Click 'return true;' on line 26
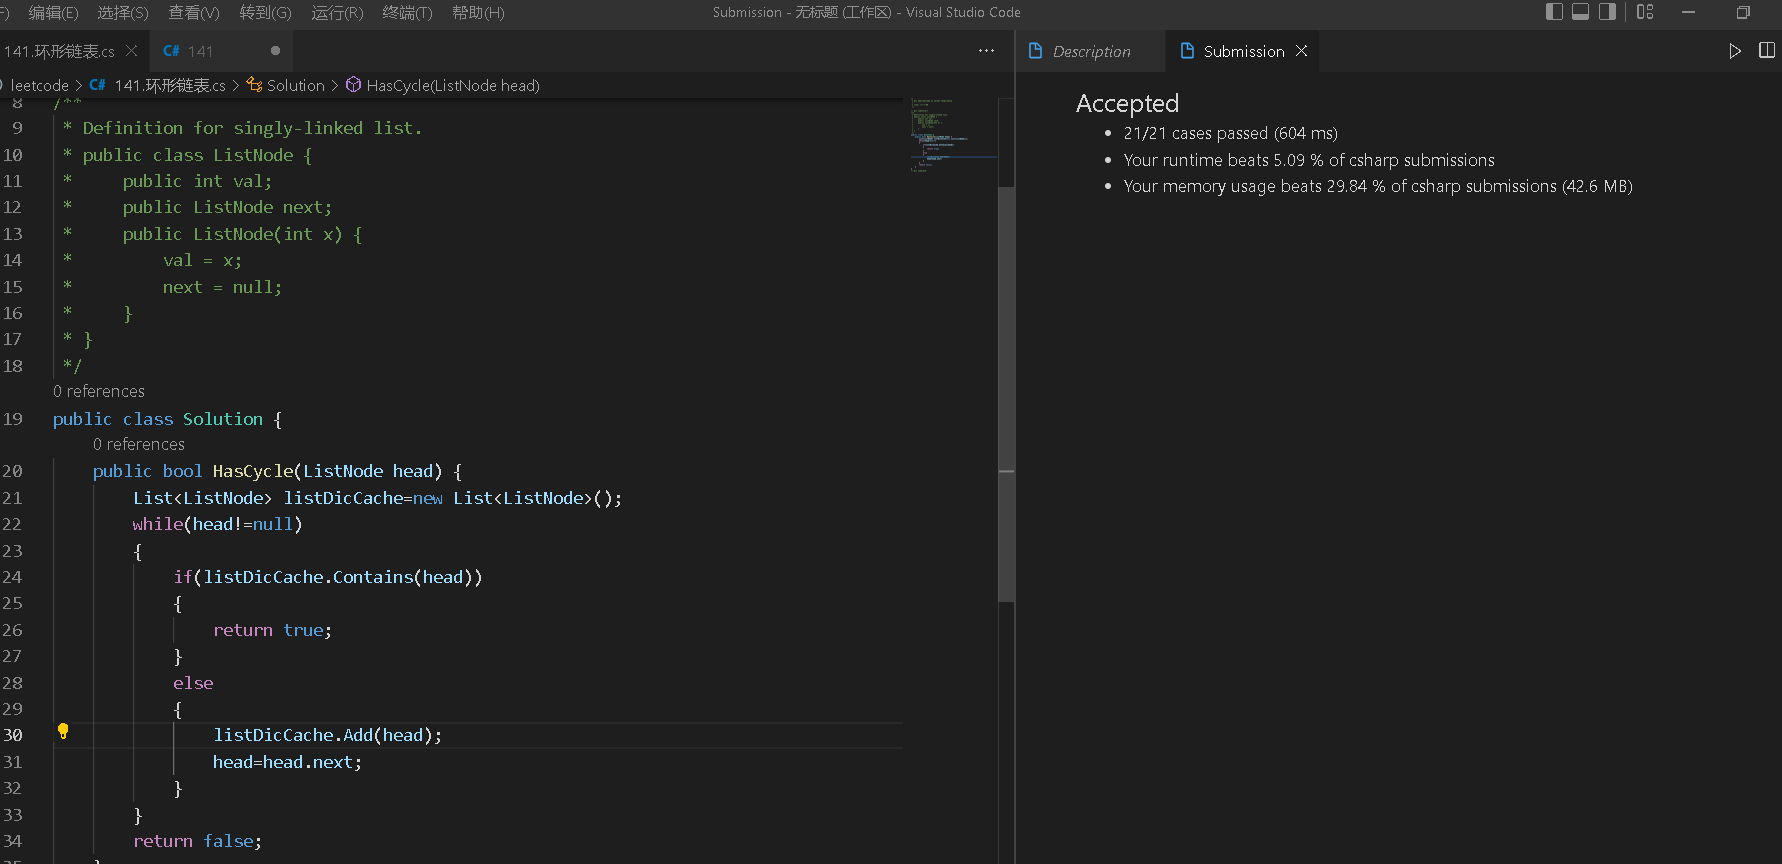This screenshot has height=864, width=1782. 272,630
